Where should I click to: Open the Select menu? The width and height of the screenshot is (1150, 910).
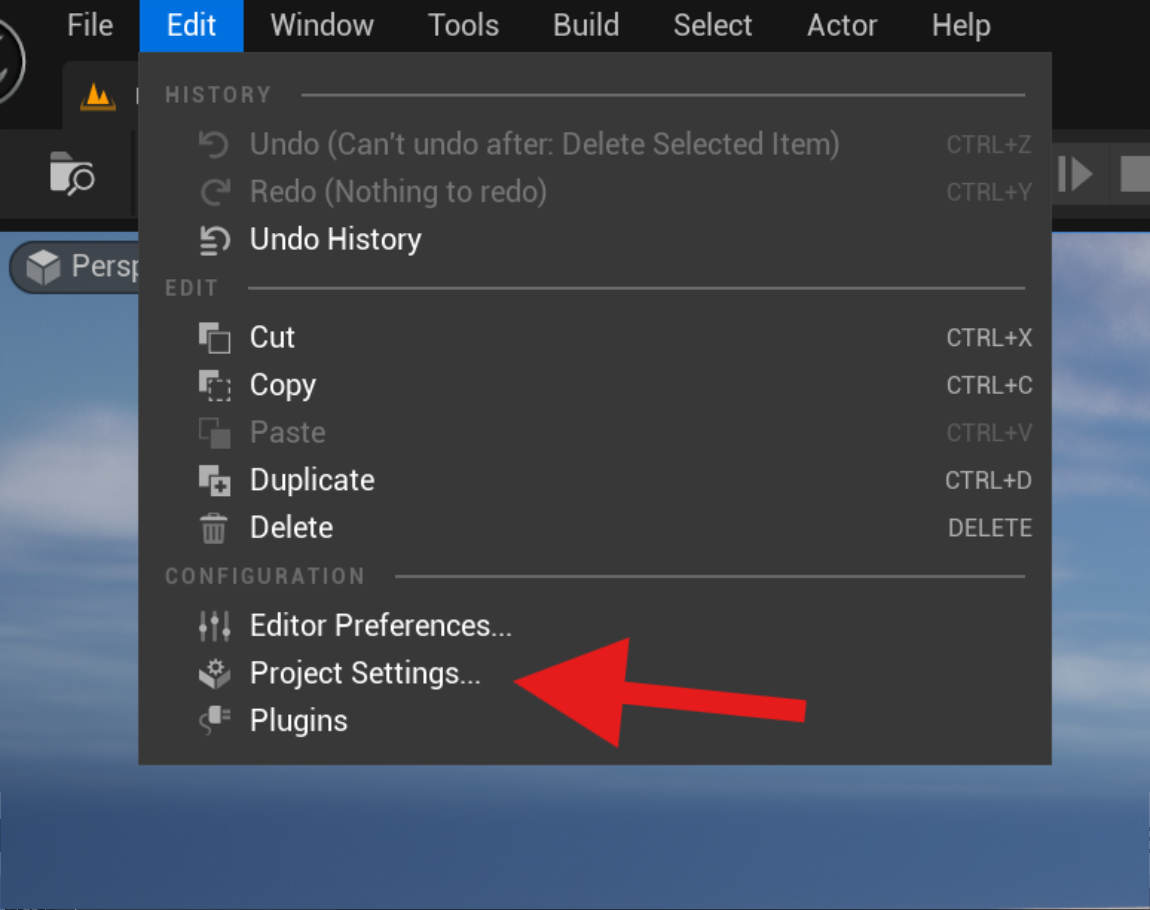point(712,25)
